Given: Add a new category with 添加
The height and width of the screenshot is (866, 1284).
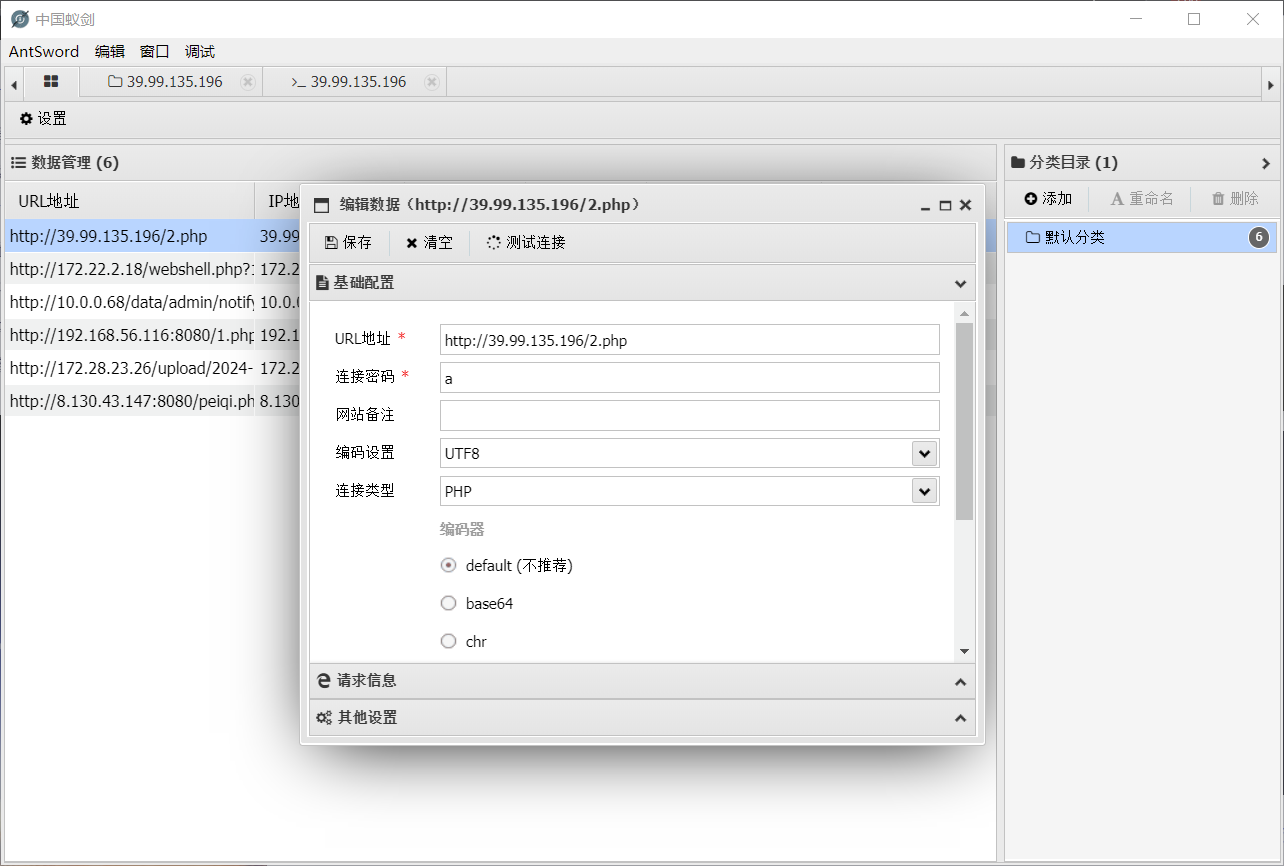Looking at the screenshot, I should [x=1047, y=199].
